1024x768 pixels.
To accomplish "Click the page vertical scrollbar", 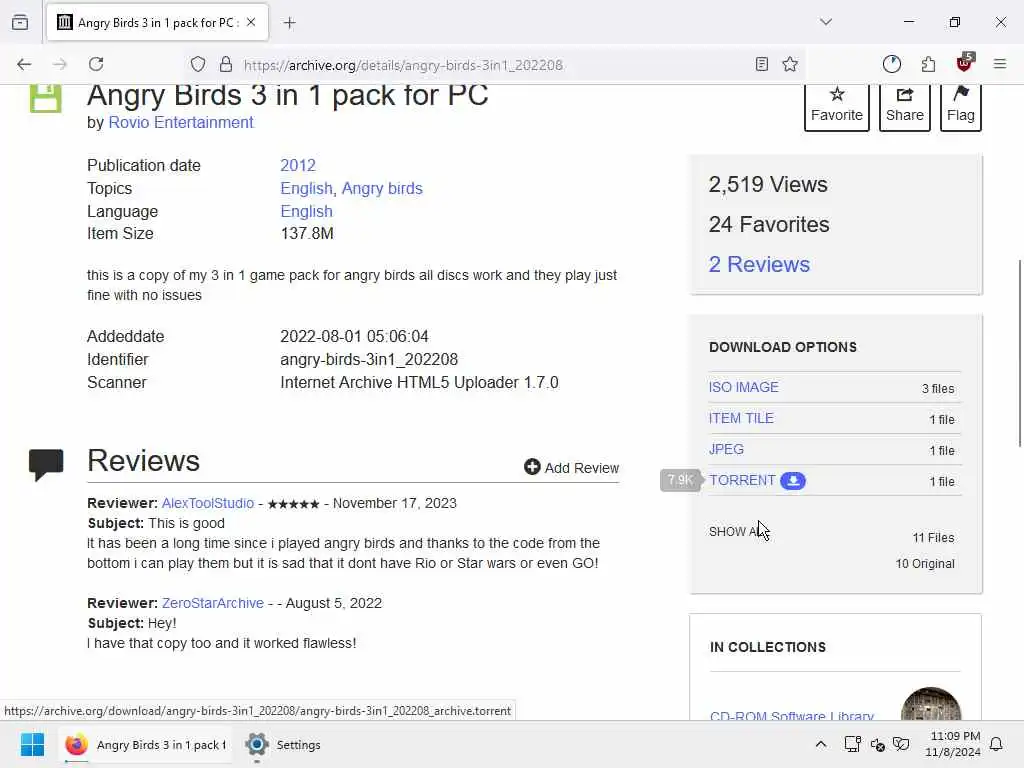I will [1019, 353].
